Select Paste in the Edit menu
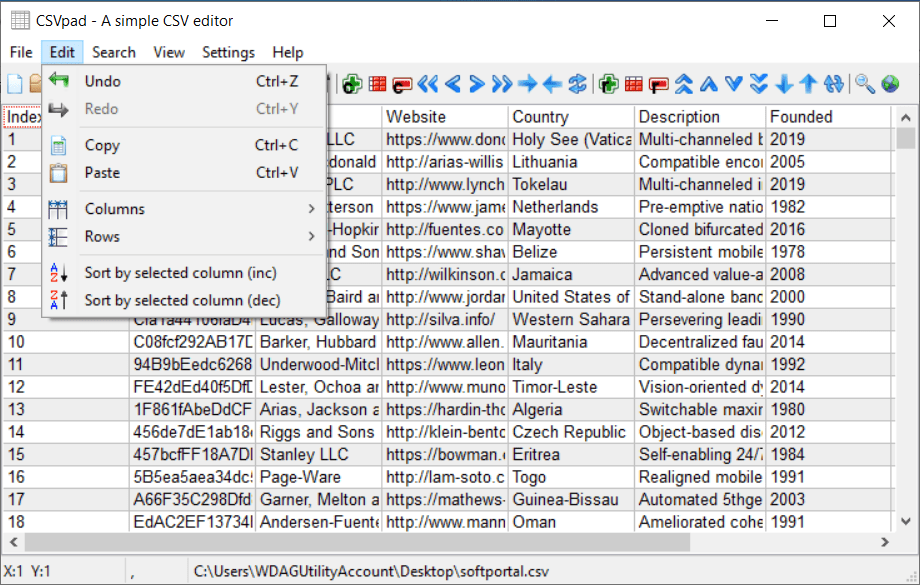The width and height of the screenshot is (920, 585). (x=184, y=173)
